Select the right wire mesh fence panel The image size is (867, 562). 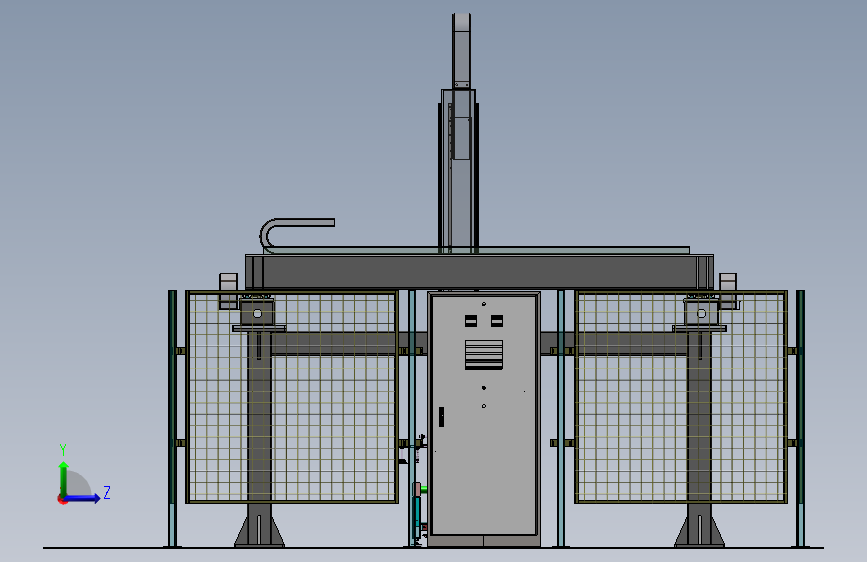(x=681, y=397)
